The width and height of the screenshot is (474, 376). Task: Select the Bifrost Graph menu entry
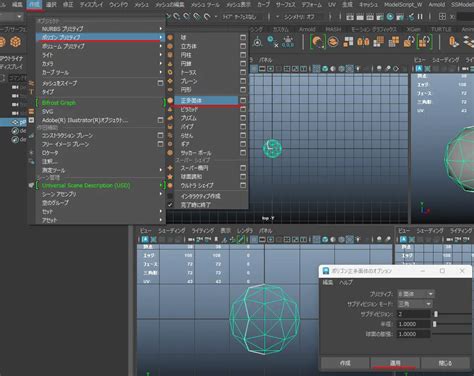(x=100, y=103)
